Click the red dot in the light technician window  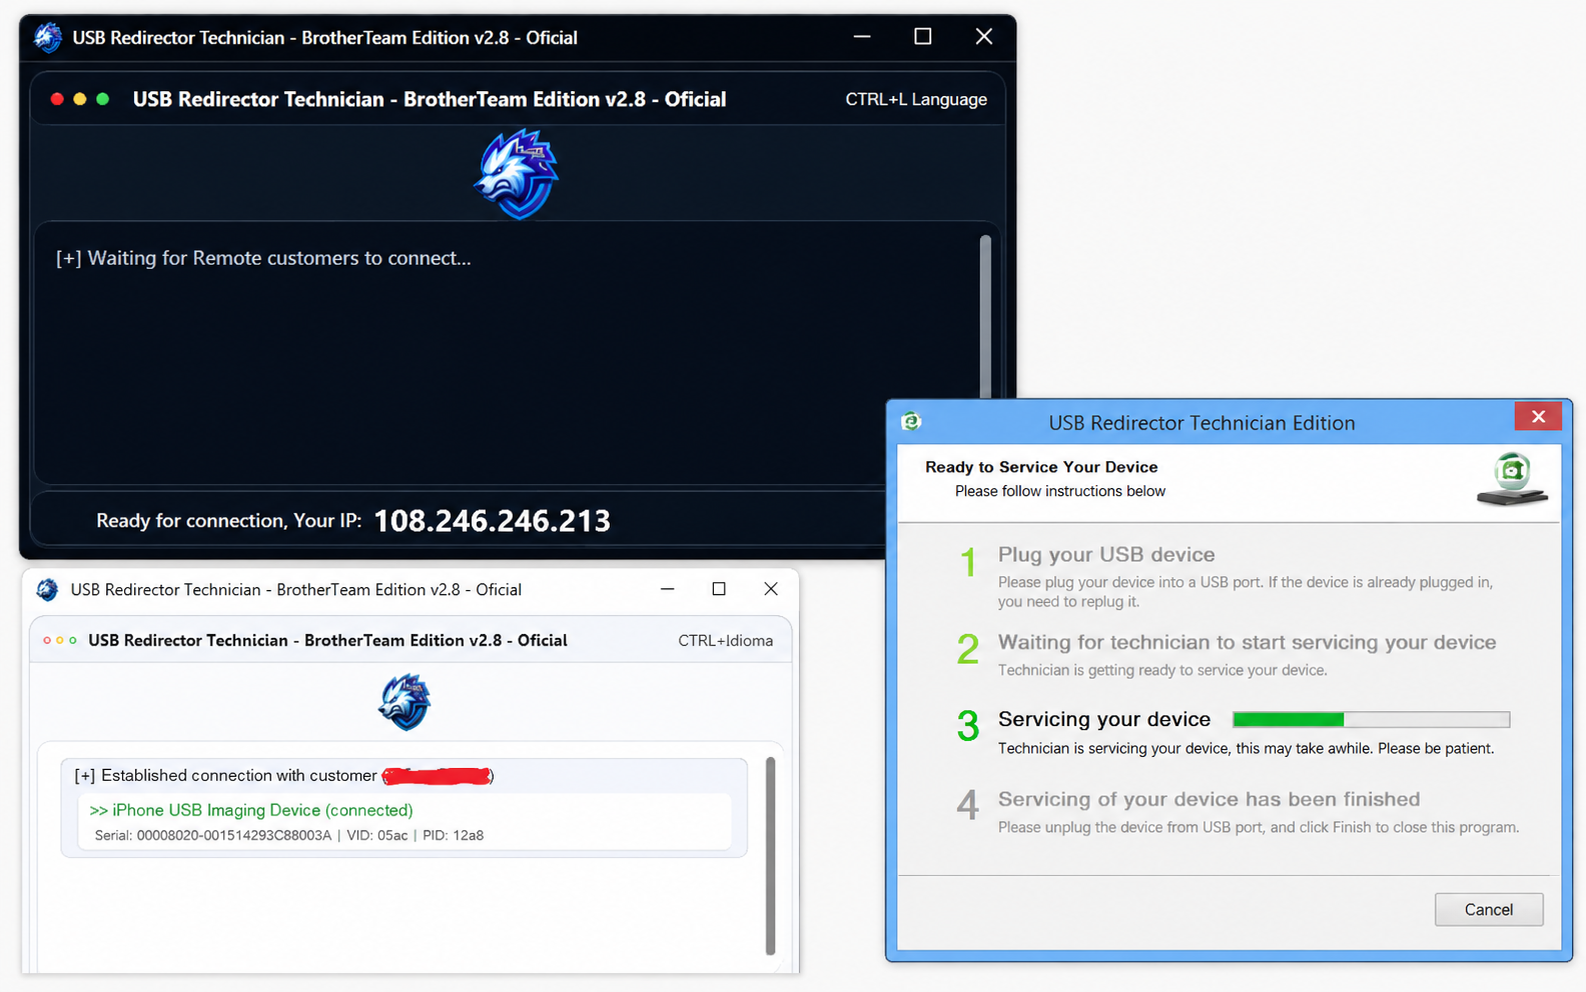46,640
